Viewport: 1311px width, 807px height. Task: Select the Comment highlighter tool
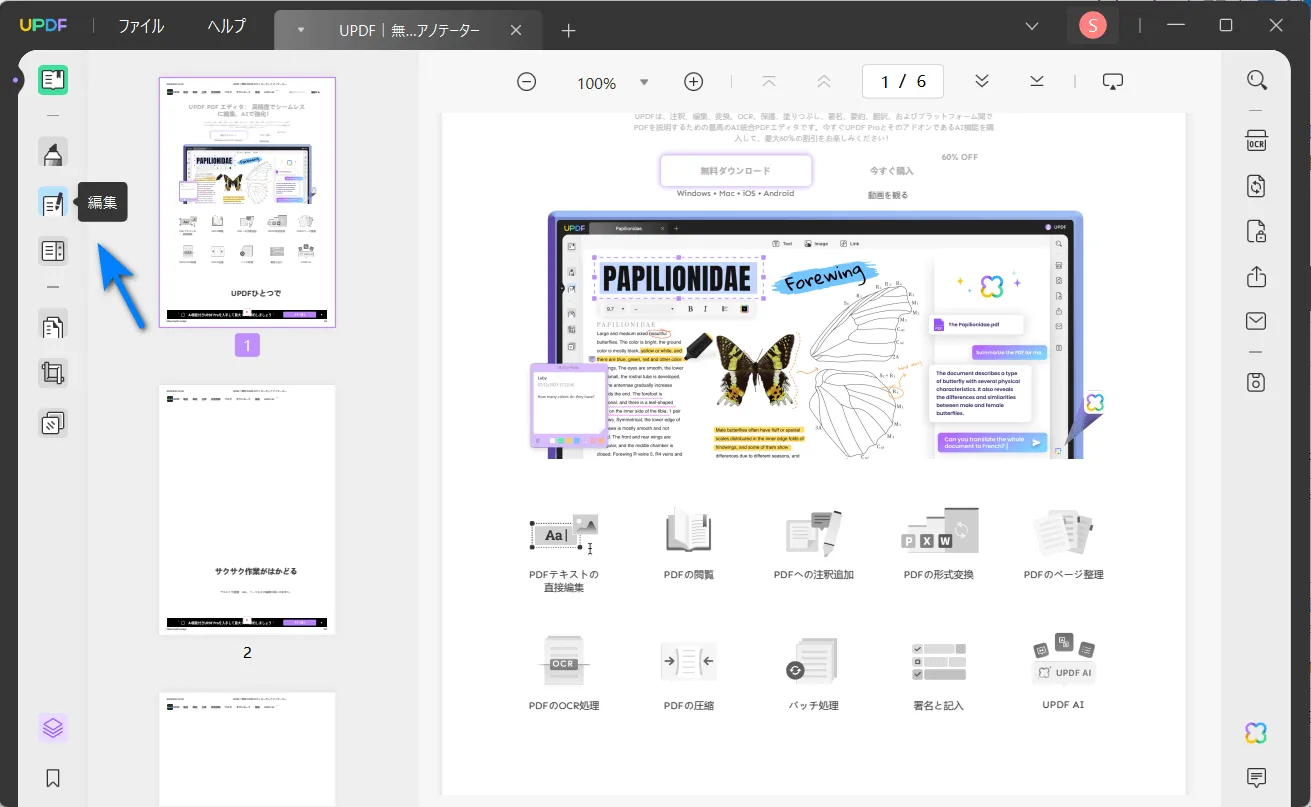coord(53,153)
